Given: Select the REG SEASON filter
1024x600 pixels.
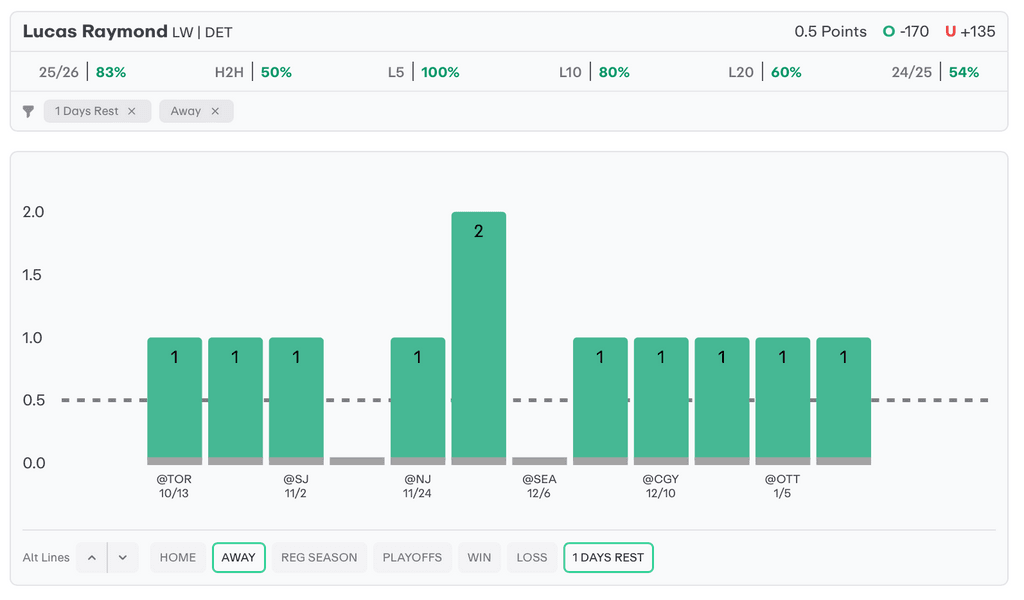Looking at the screenshot, I should point(319,557).
